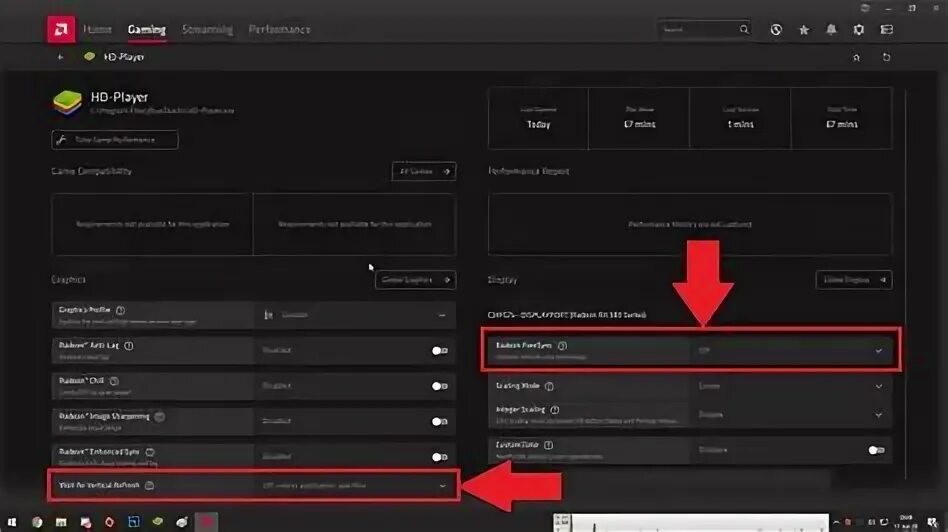Click Wait for Vertical Refresh info icon

(x=149, y=485)
